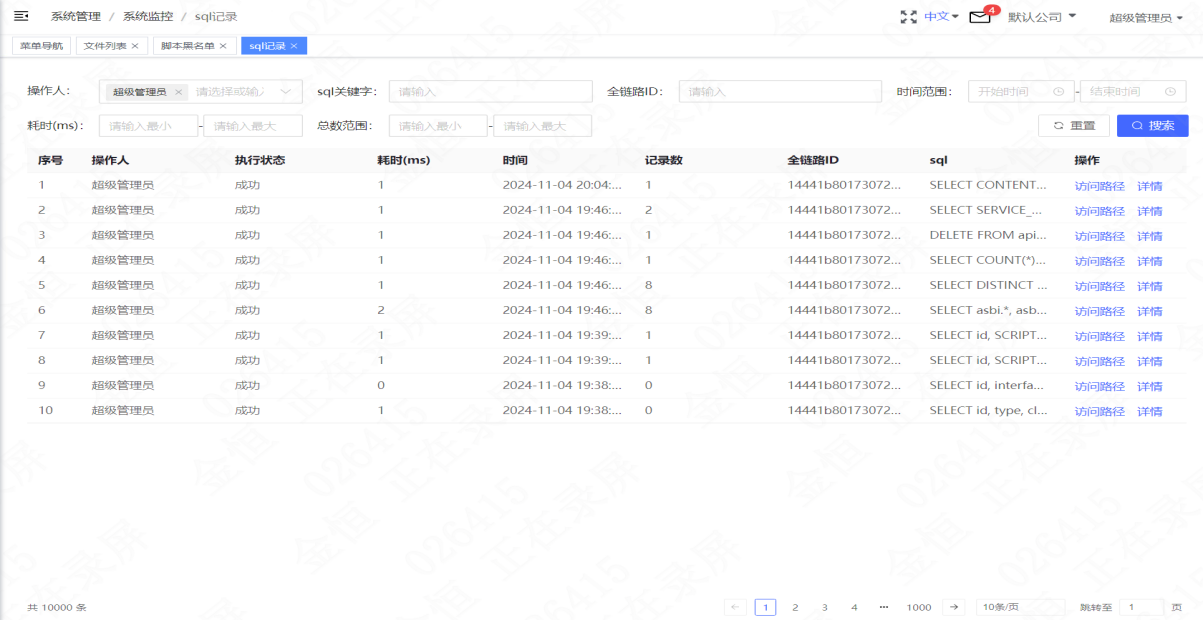Image resolution: width=1203 pixels, height=620 pixels.
Task: Go to previous page arrow
Action: tap(735, 607)
